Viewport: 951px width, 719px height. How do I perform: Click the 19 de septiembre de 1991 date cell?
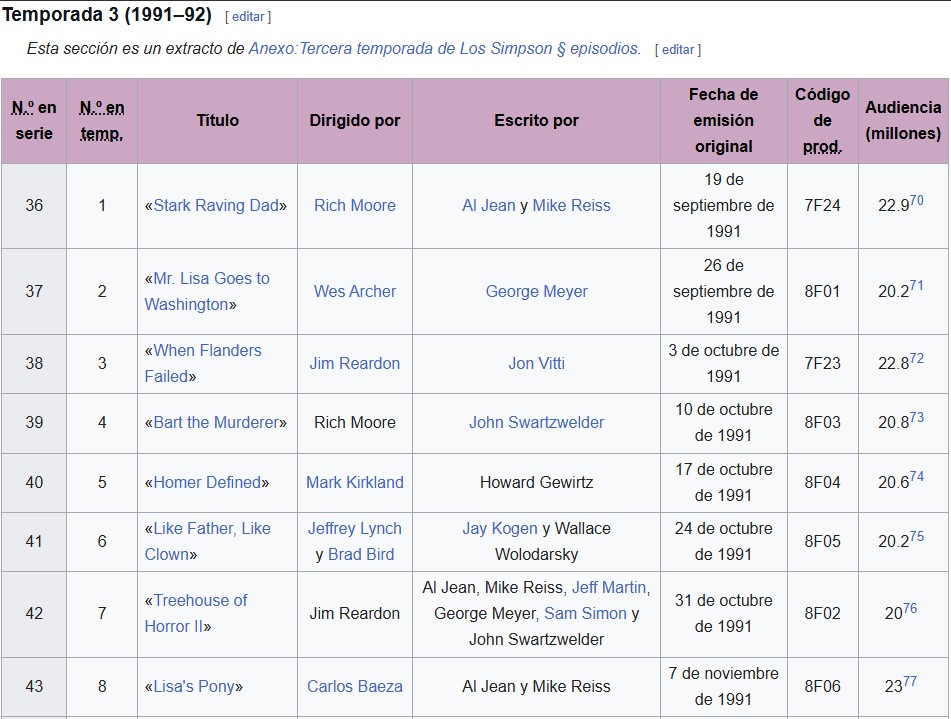coord(724,206)
